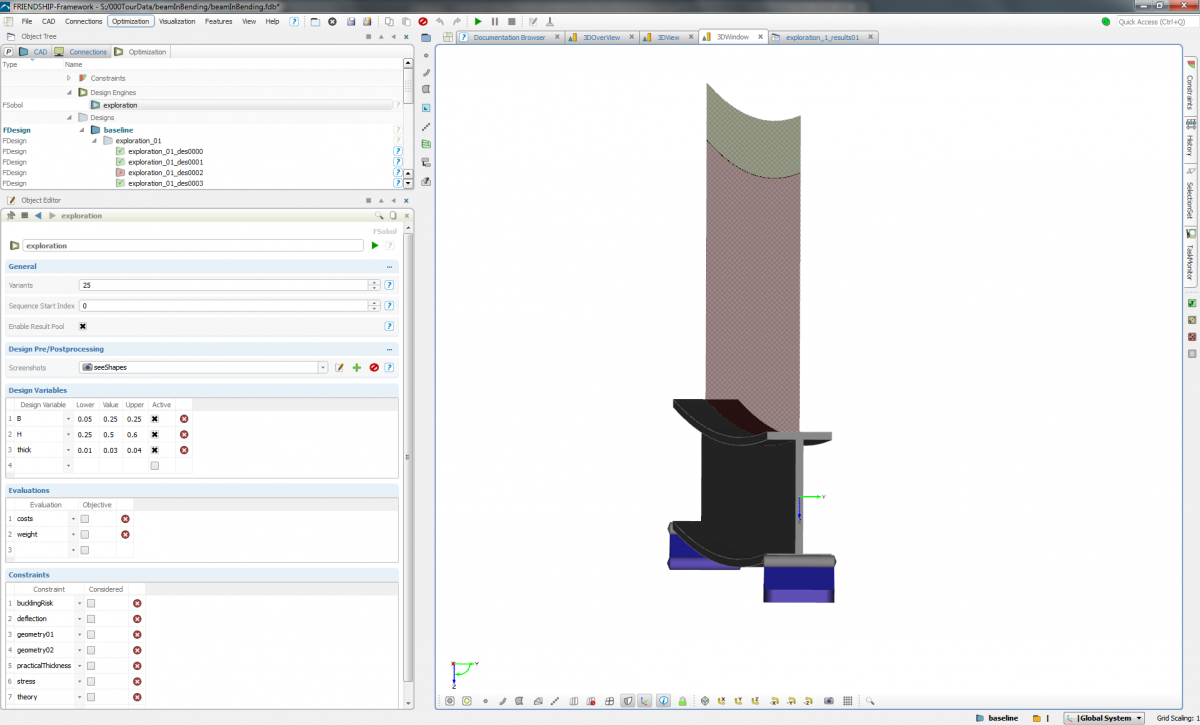Remove design variable thick with red X
The height and width of the screenshot is (725, 1200).
[184, 450]
